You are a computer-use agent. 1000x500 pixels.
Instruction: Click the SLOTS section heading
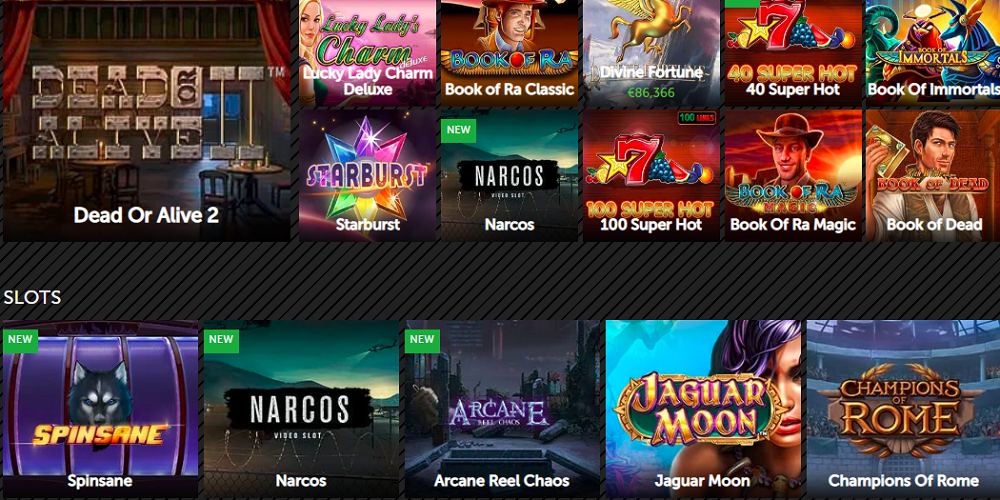point(32,297)
